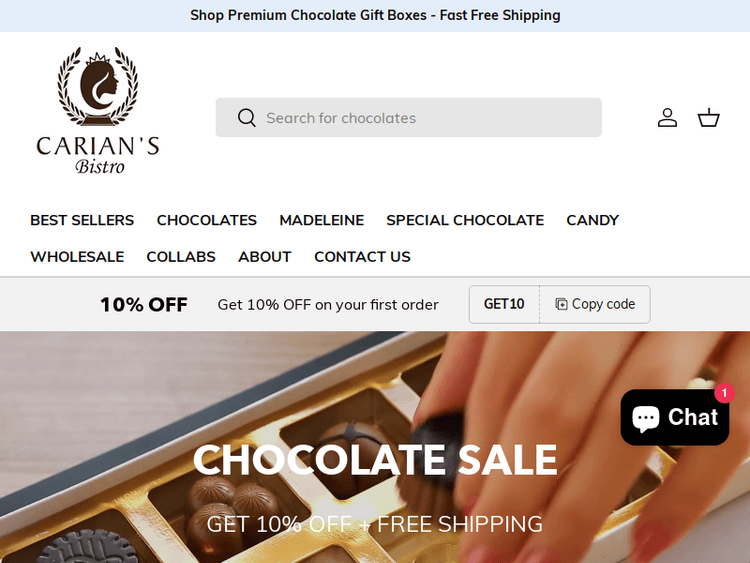This screenshot has width=750, height=563.
Task: Click the free shipping announcement bar
Action: click(x=375, y=16)
